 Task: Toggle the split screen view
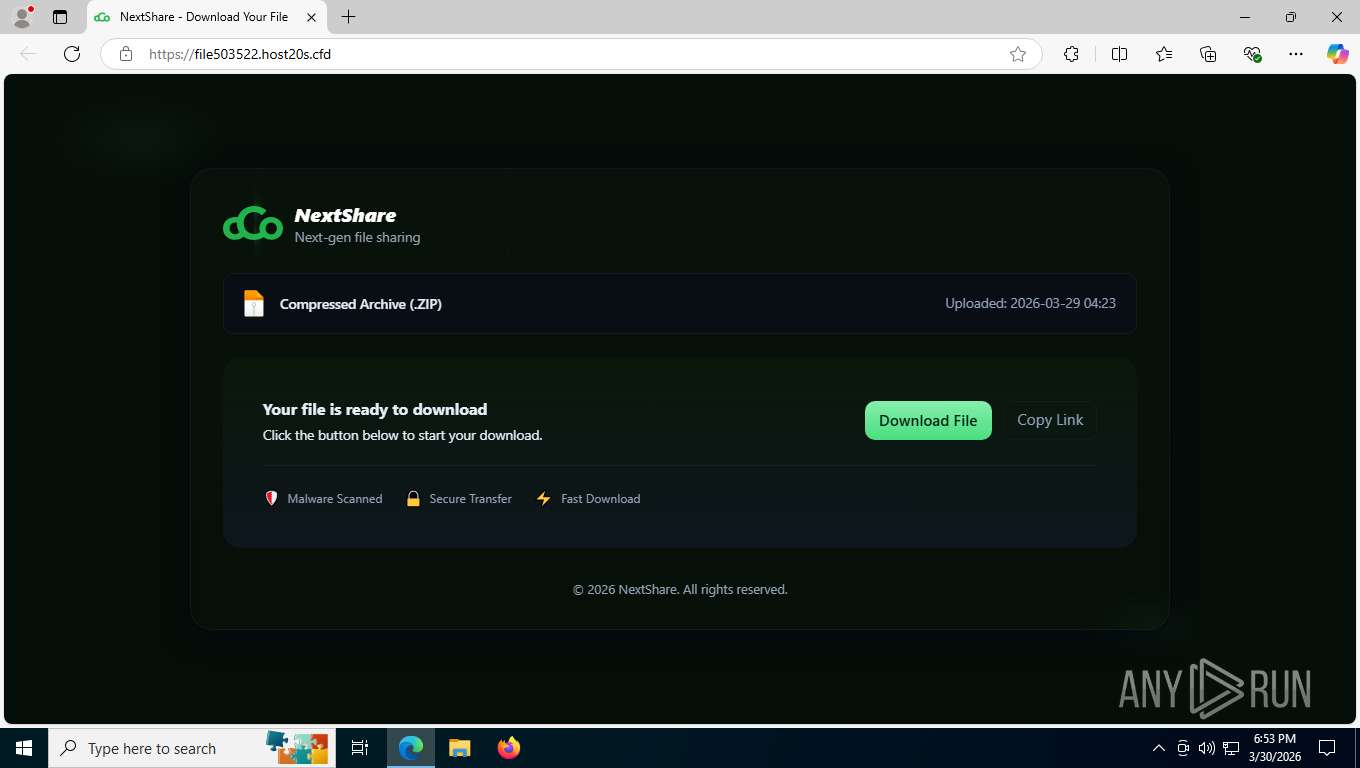tap(1120, 54)
